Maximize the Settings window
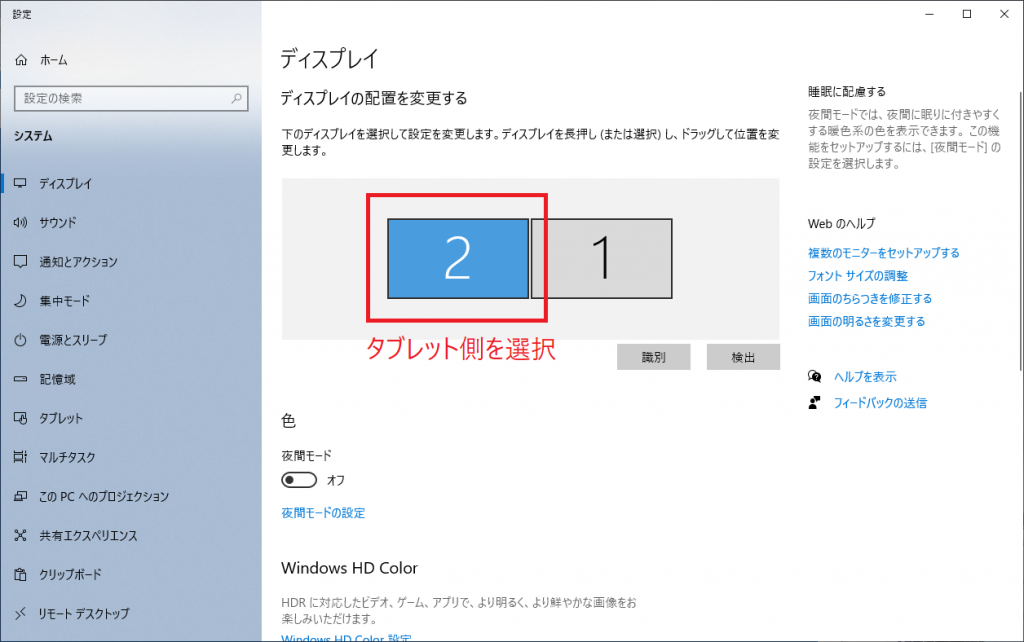The image size is (1024, 642). pos(967,14)
